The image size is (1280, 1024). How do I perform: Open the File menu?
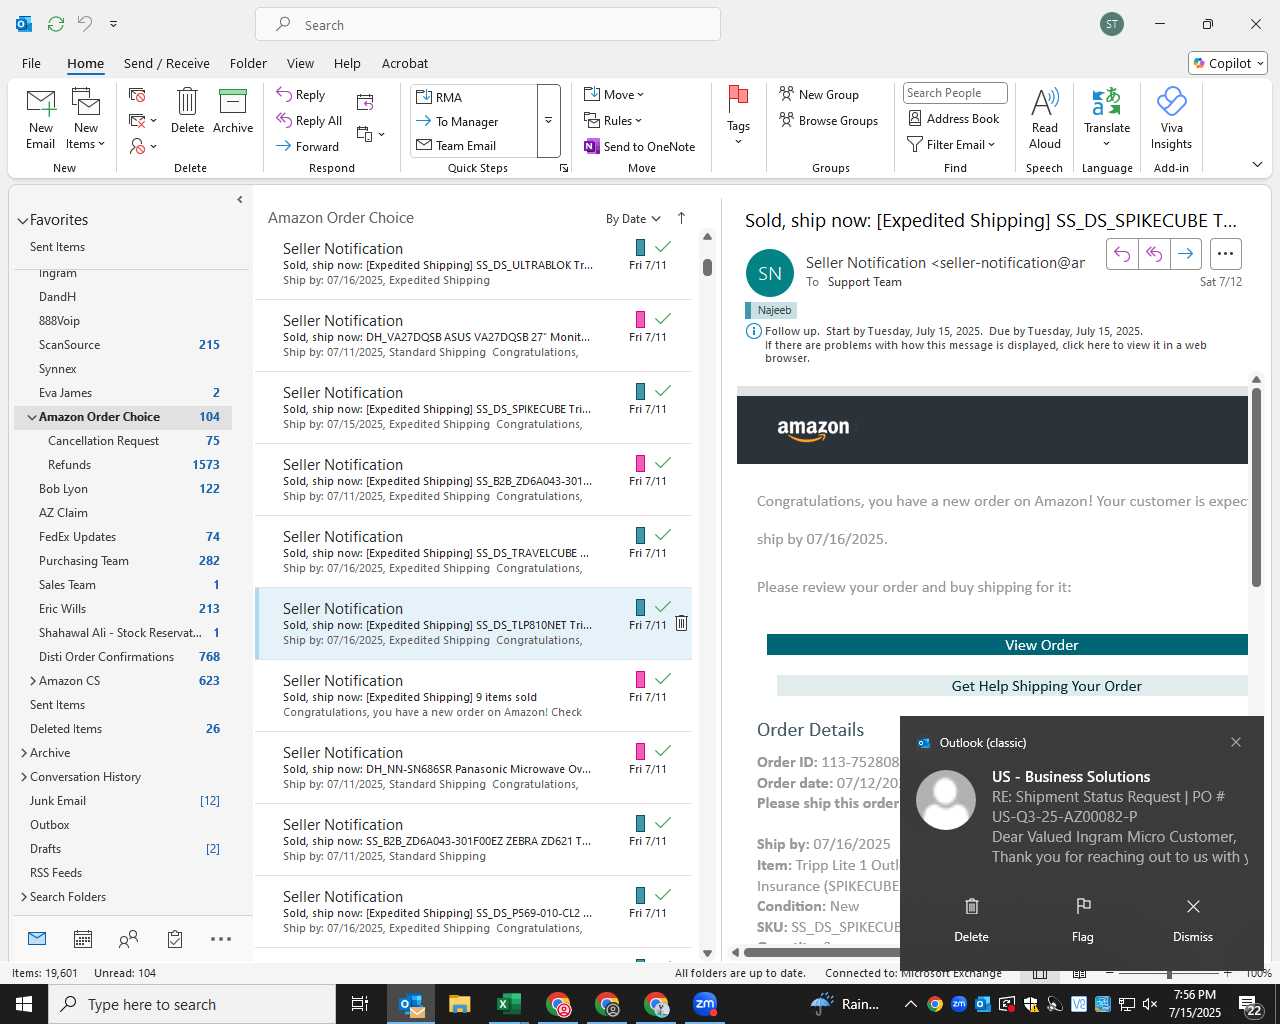(x=31, y=63)
